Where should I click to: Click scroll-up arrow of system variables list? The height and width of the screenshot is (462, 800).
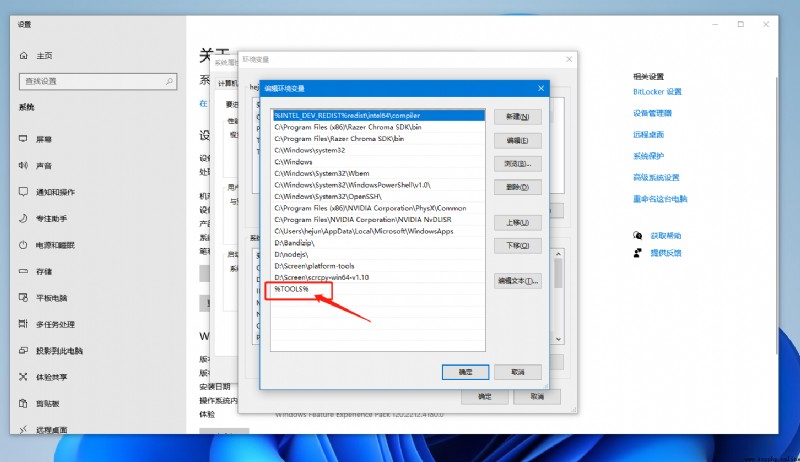[558, 254]
